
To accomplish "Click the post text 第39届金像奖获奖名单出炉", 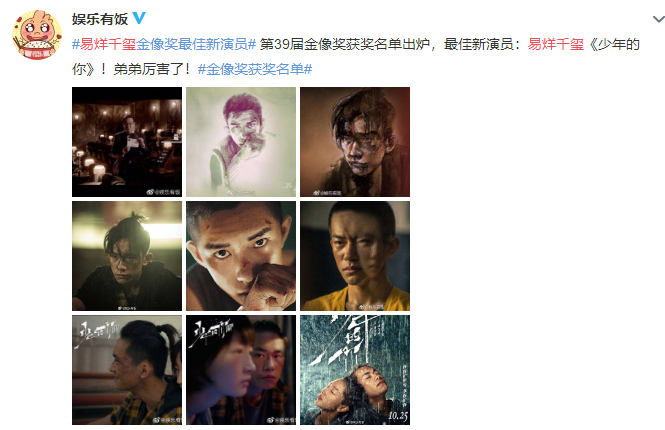I will (345, 44).
